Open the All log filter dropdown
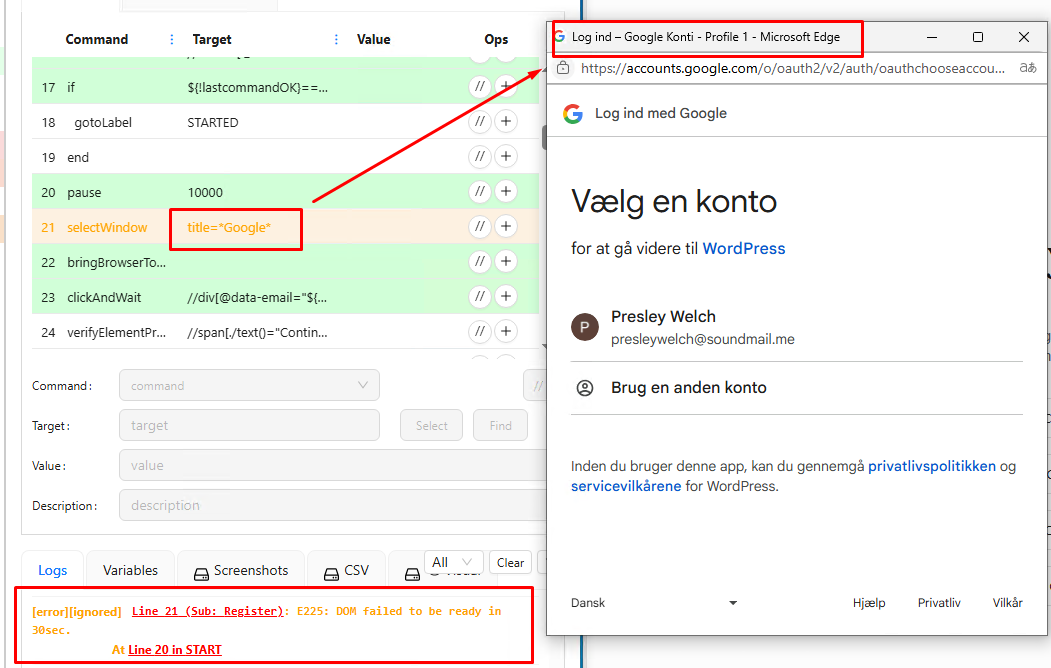The image size is (1051, 668). 452,562
